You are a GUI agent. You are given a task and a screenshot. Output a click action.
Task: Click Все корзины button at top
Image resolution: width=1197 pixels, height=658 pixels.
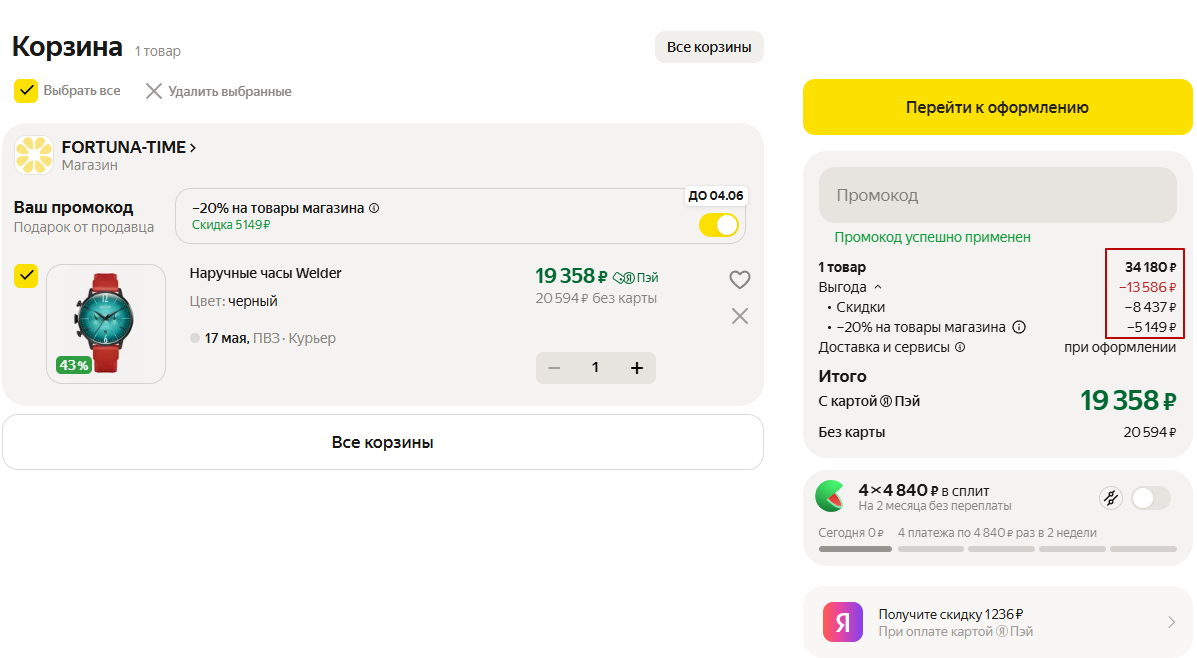coord(709,47)
